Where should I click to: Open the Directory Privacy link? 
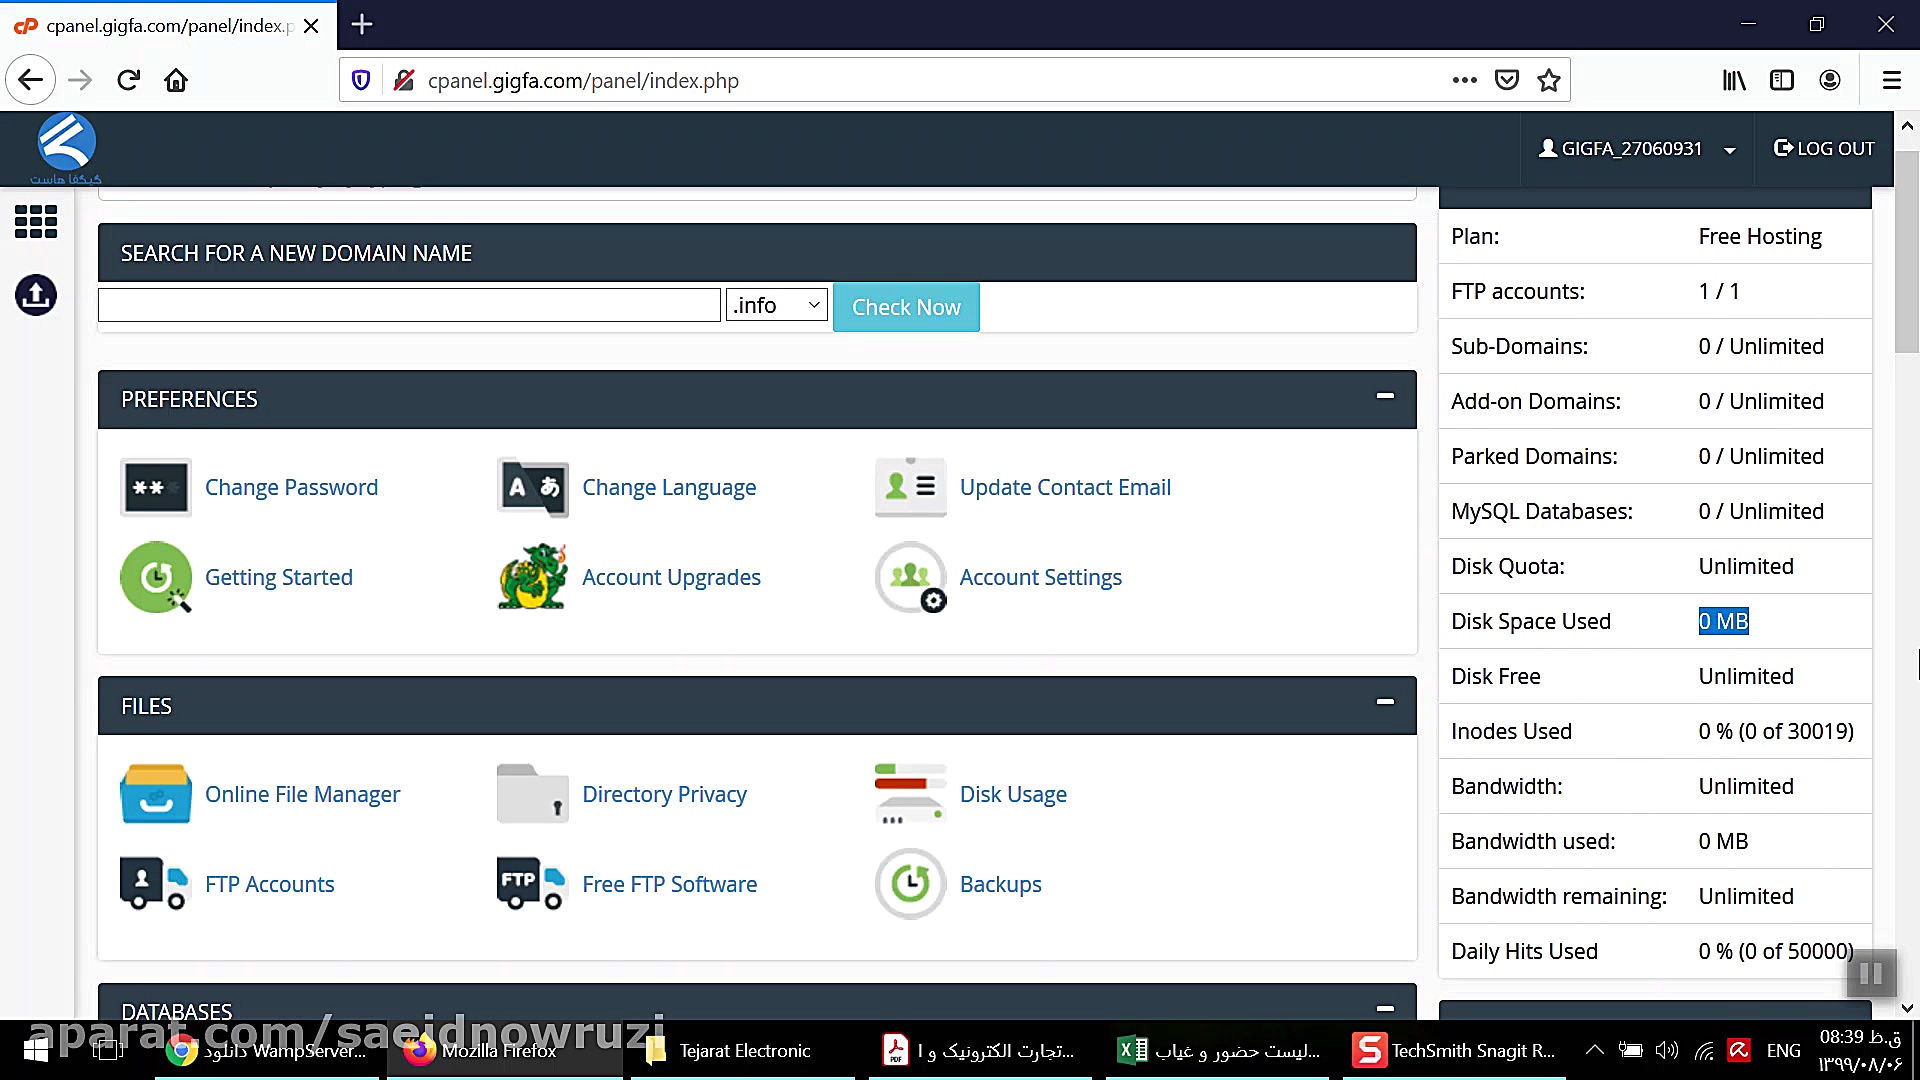pyautogui.click(x=664, y=794)
